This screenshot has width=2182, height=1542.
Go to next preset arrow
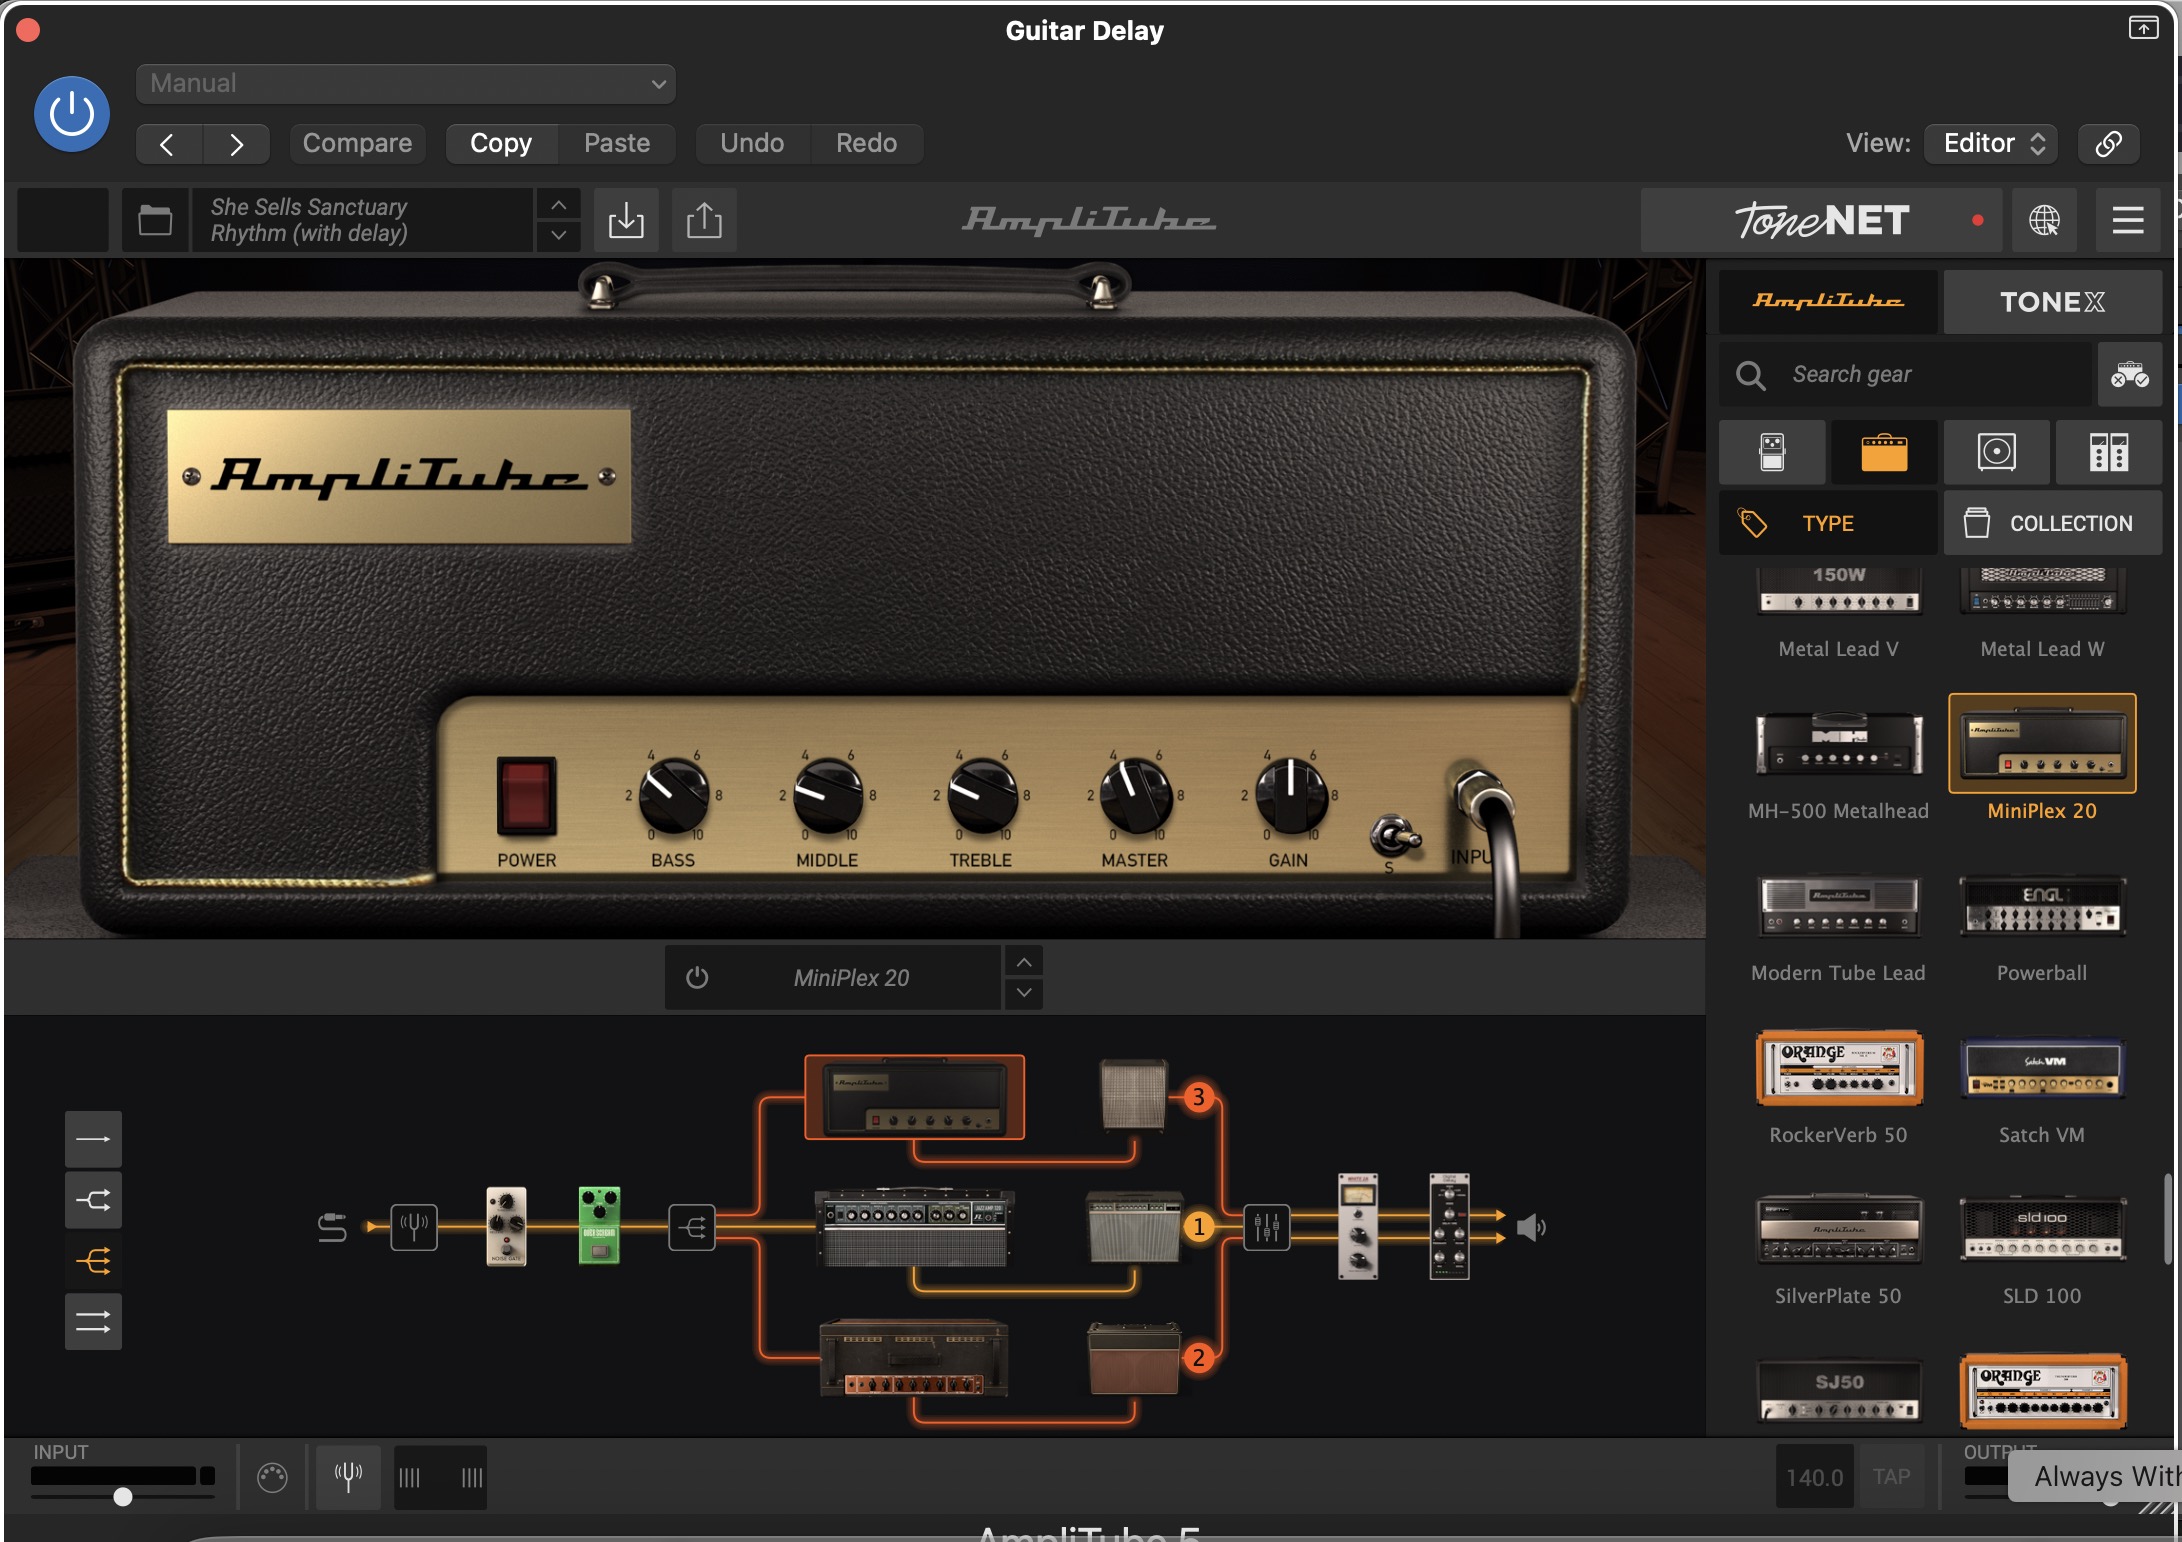(236, 144)
